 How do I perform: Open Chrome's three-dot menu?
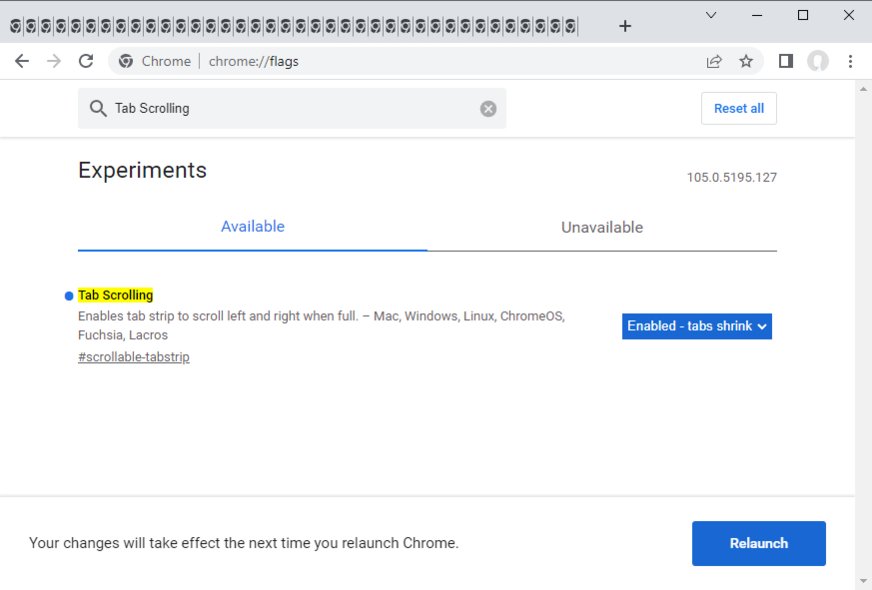pyautogui.click(x=850, y=61)
